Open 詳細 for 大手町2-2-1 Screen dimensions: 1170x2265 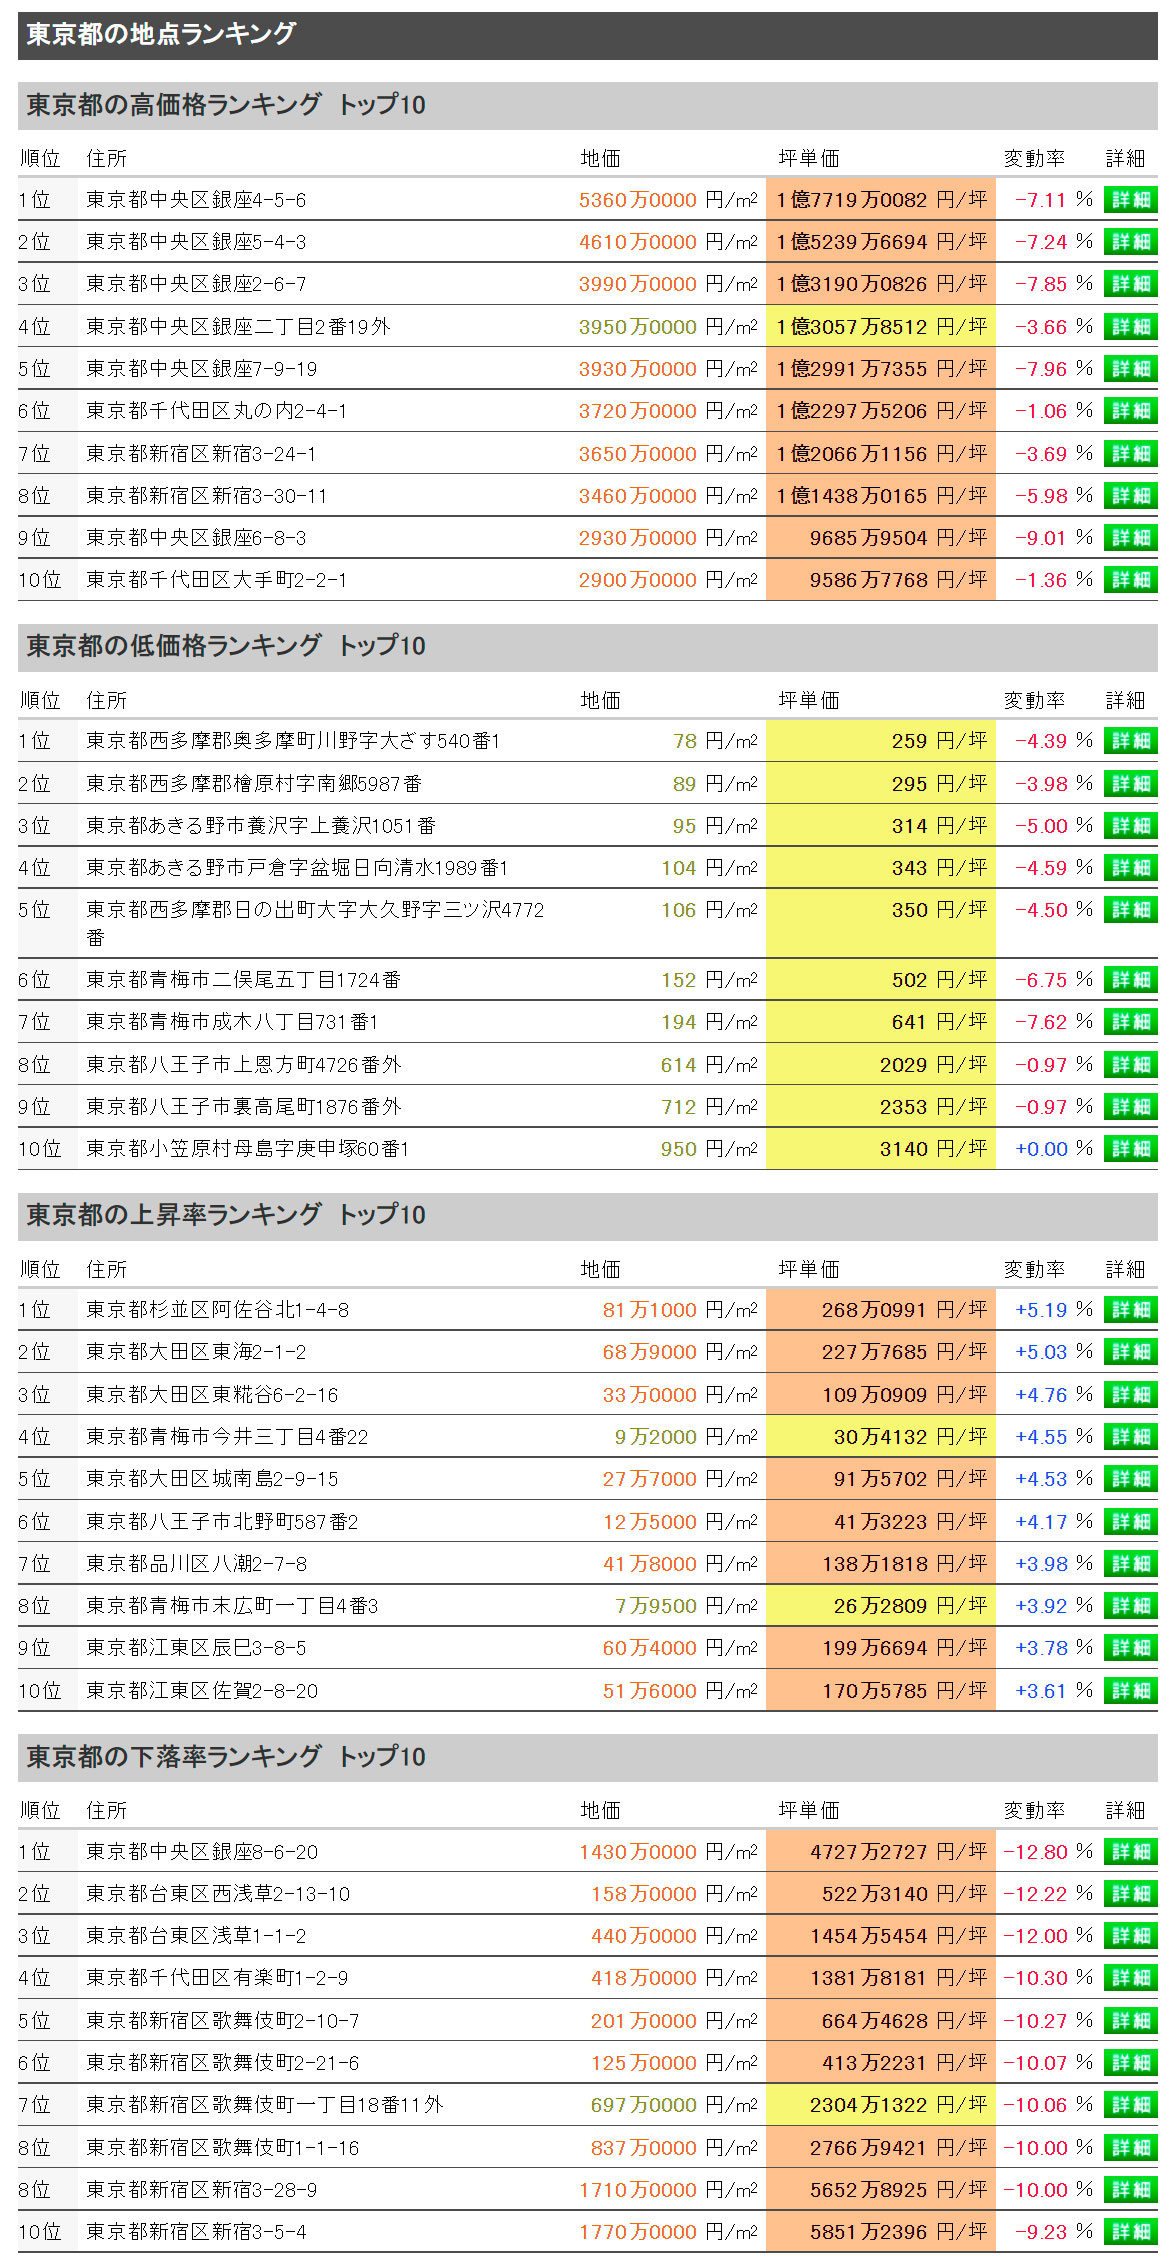click(x=1130, y=580)
